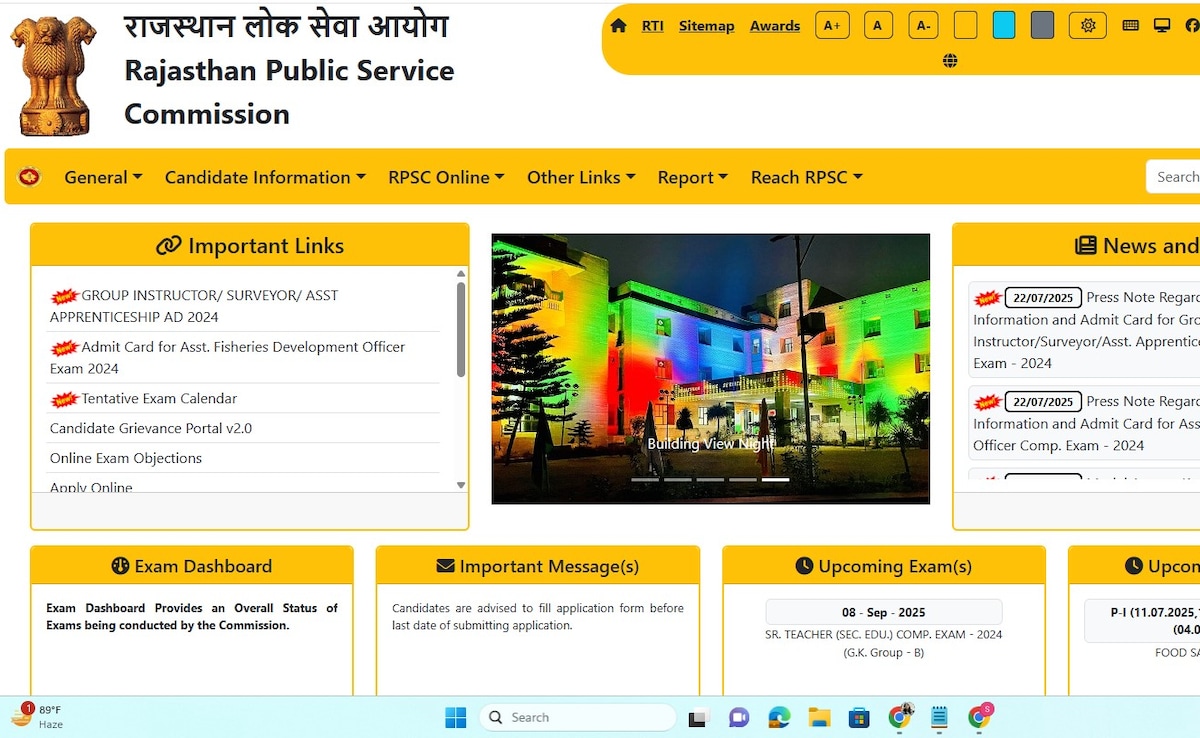The width and height of the screenshot is (1200, 738).
Task: Open the Asst. Fisheries Officer Press Note news item
Action: click(1086, 423)
